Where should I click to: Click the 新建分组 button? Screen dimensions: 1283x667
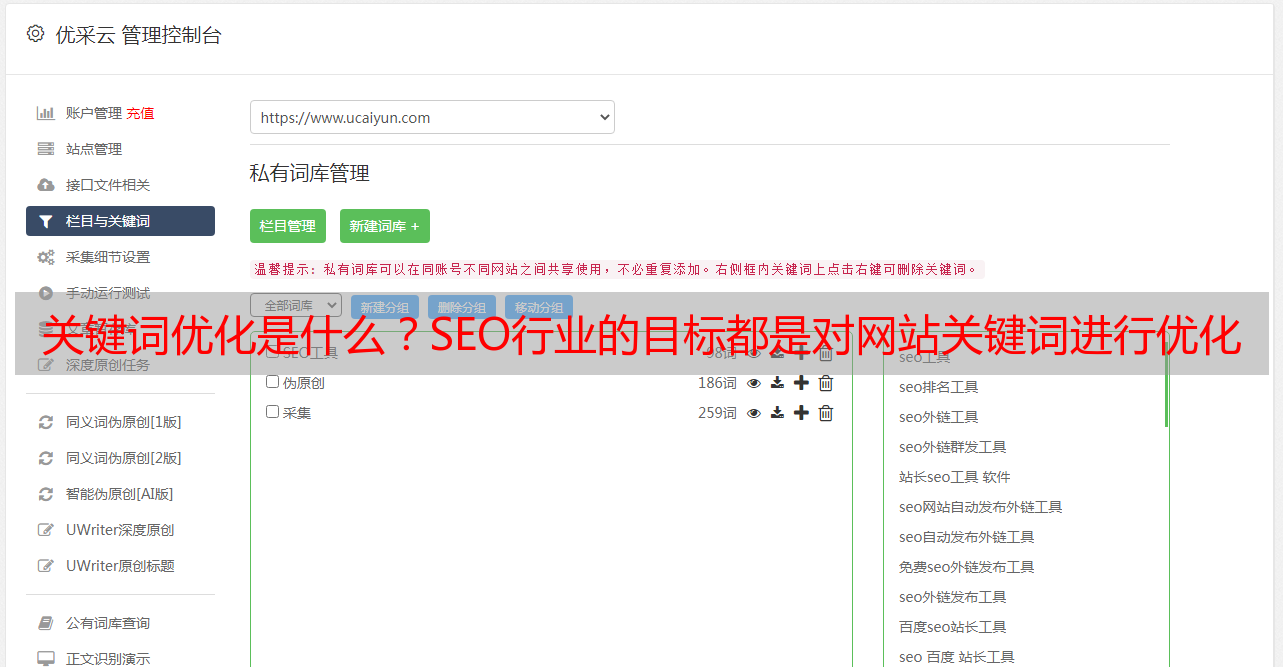pos(385,308)
